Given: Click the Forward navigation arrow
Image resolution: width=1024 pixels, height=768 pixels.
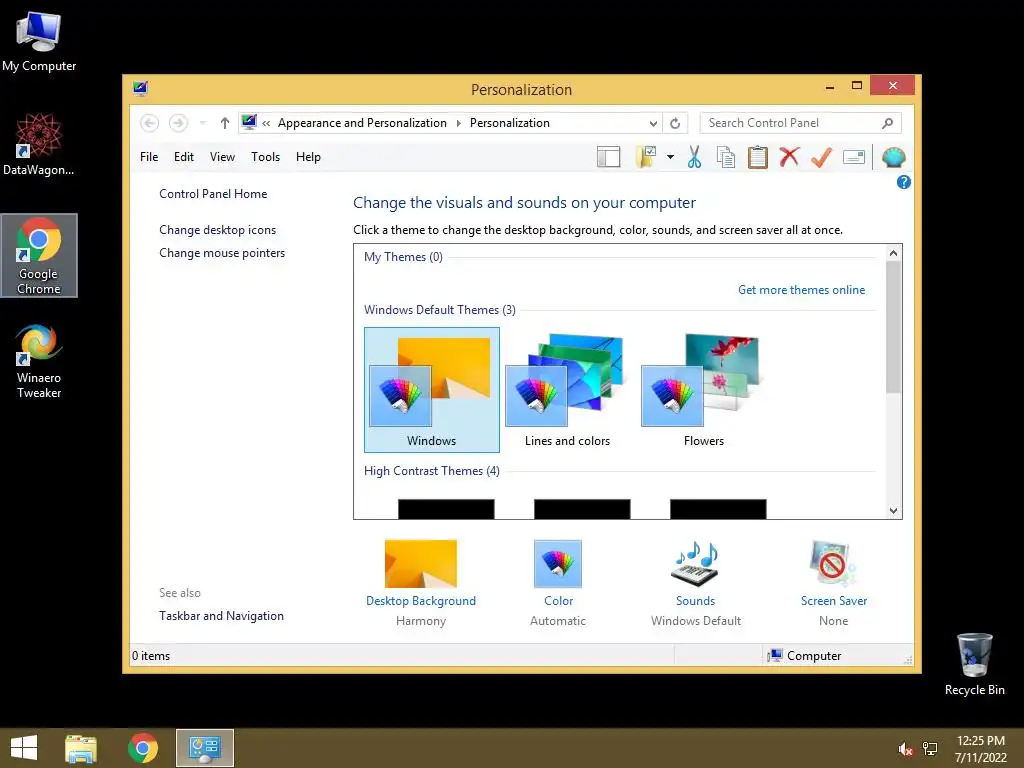Looking at the screenshot, I should tap(178, 123).
